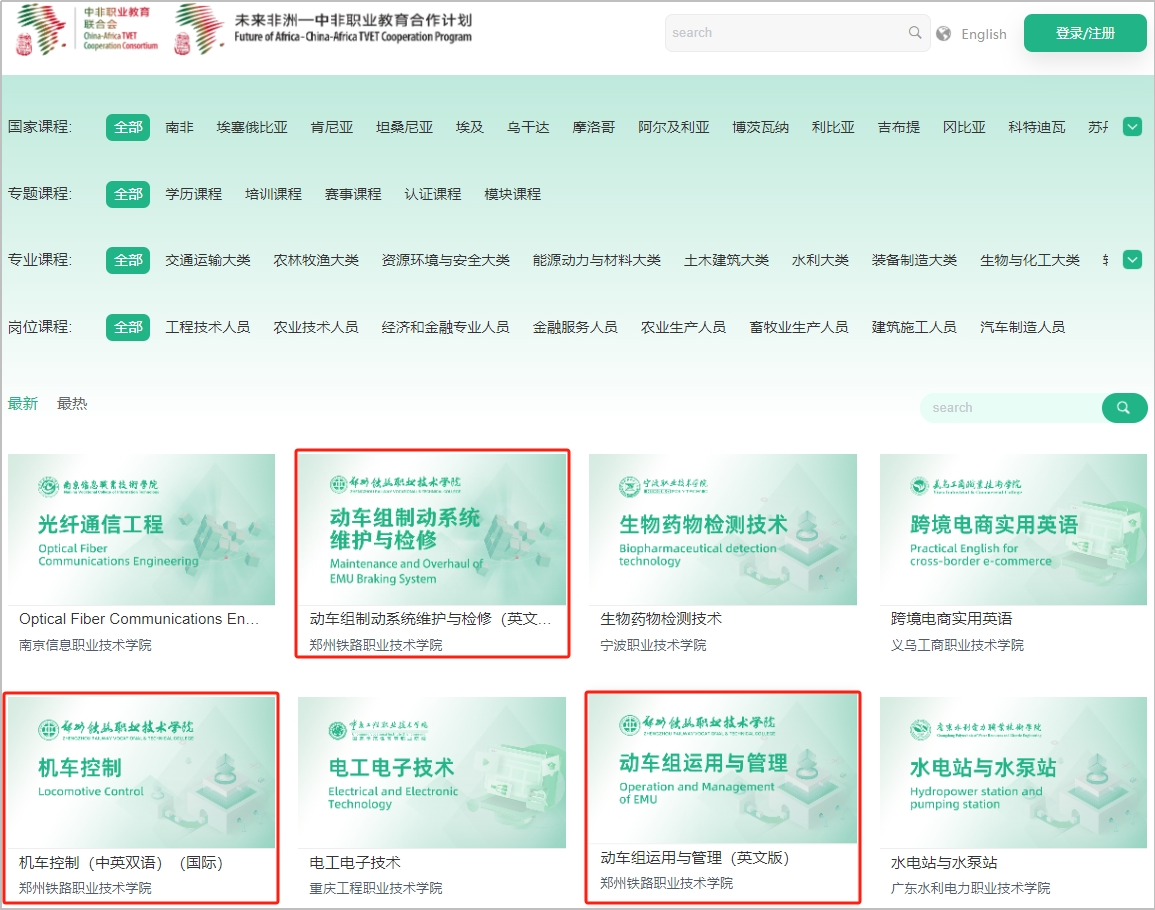
Task: Click the top header search field
Action: [785, 33]
